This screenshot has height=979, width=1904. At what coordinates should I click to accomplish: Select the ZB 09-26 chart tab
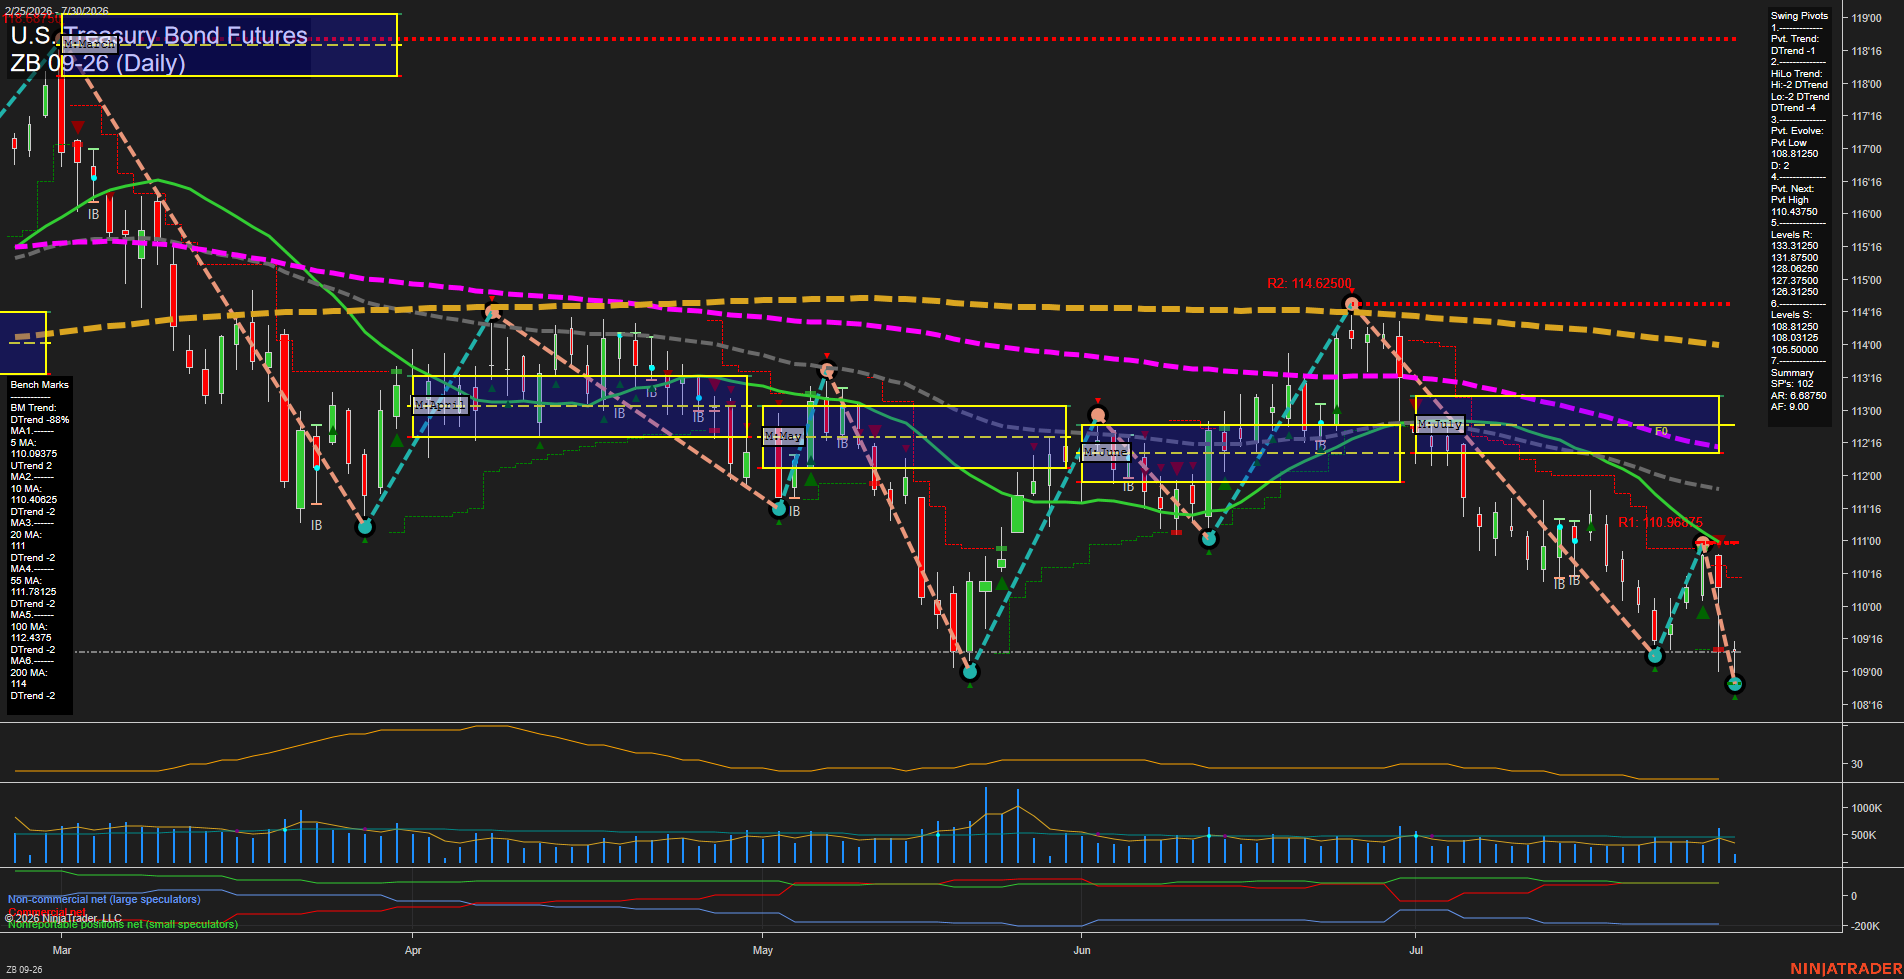pyautogui.click(x=24, y=969)
